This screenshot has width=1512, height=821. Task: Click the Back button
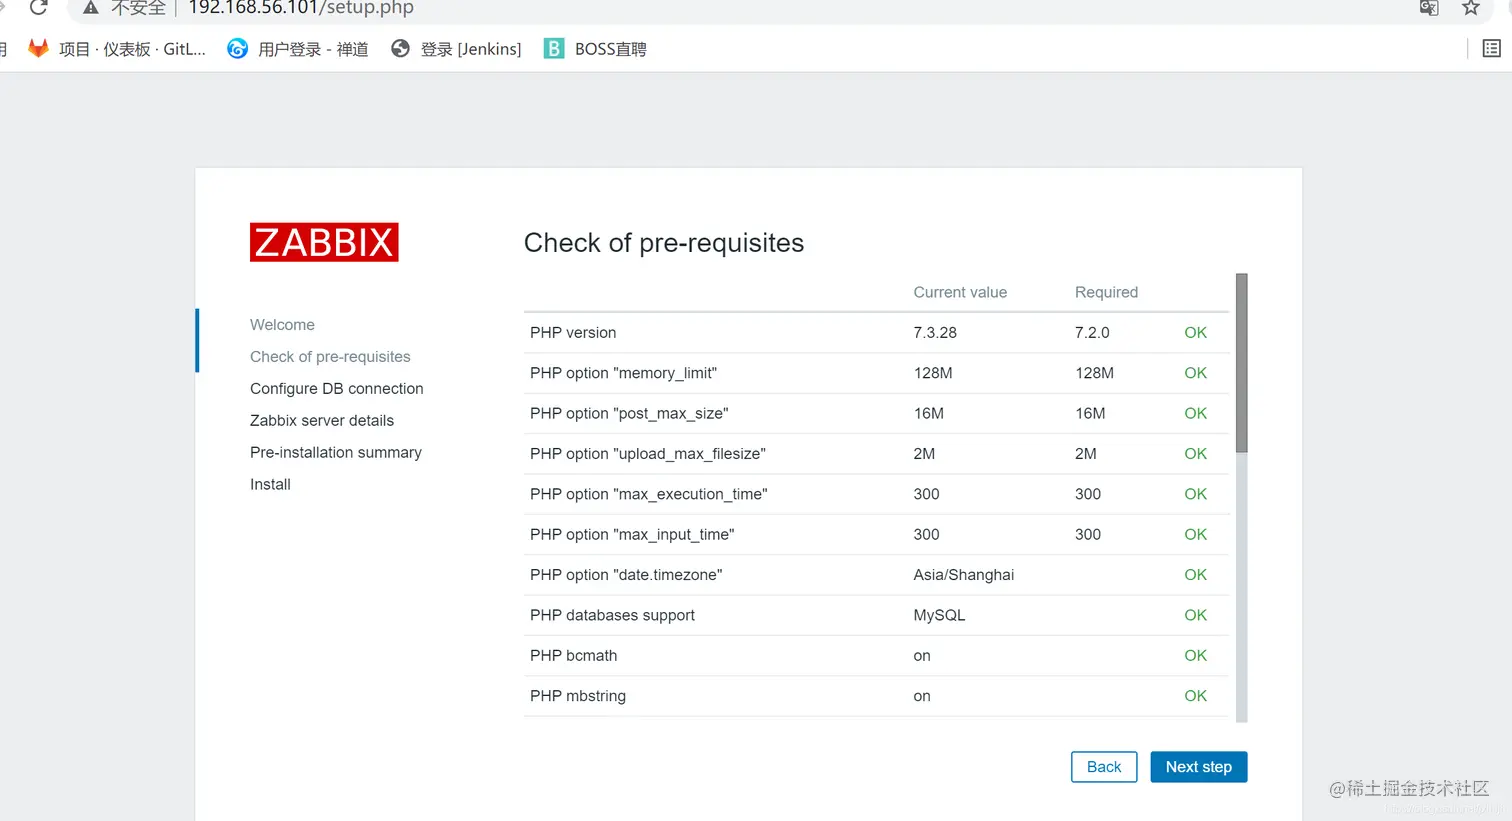pos(1104,767)
